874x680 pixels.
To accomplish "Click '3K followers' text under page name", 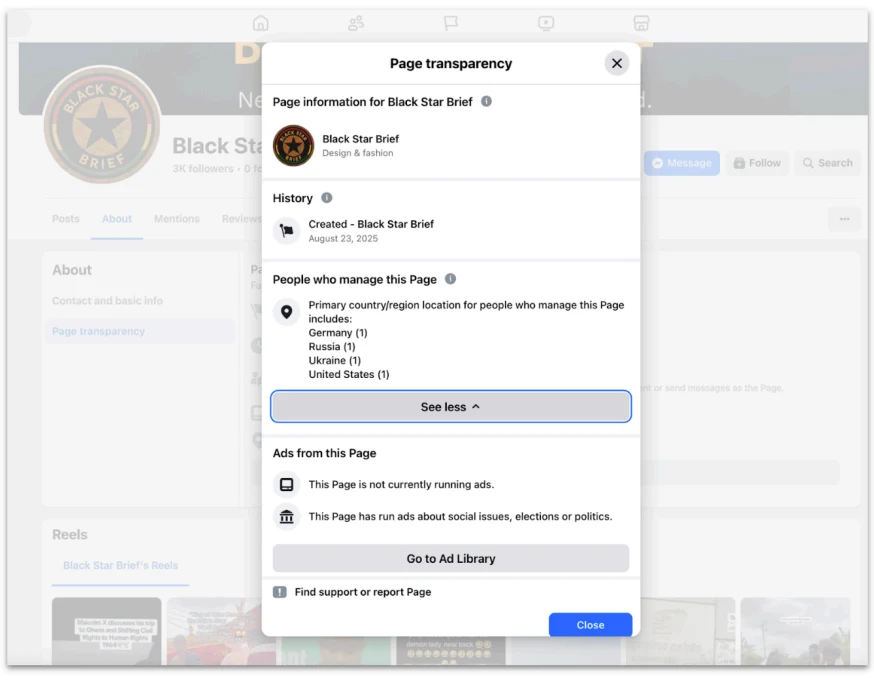I will point(203,168).
